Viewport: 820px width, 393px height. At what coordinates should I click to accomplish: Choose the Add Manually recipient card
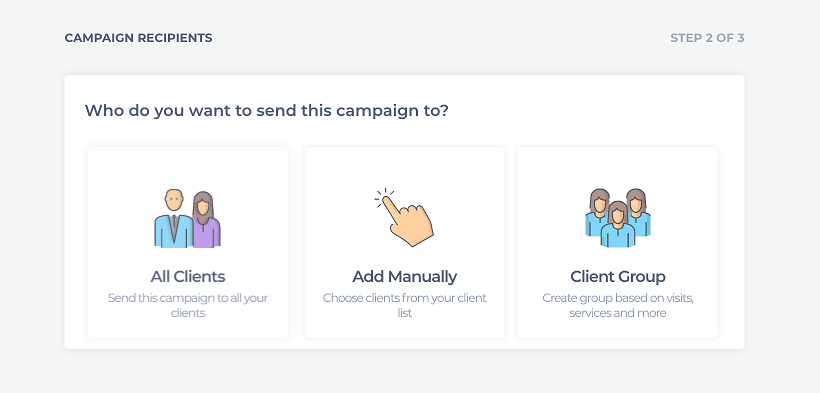404,242
